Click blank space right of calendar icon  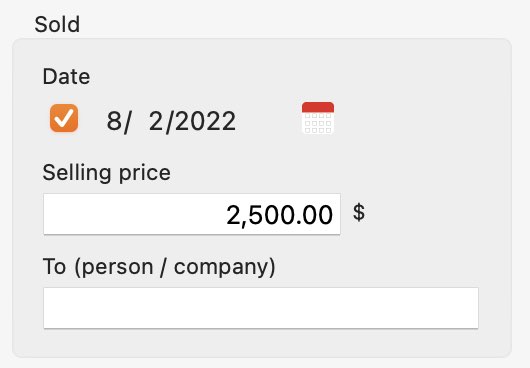[406, 118]
